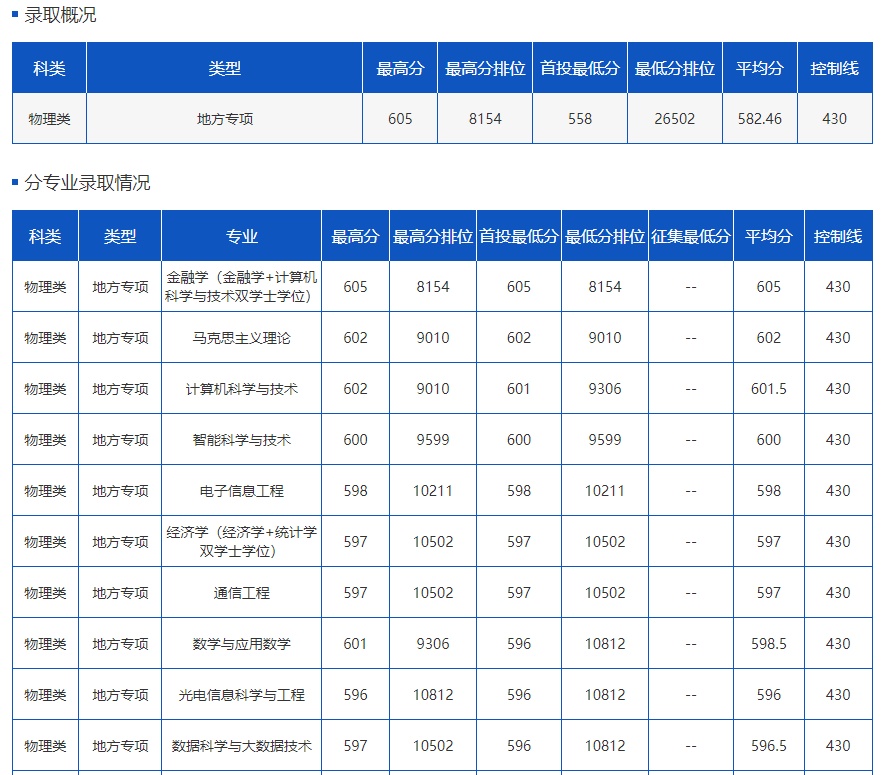
Task: Click the 平均分 header in majors table
Action: [x=769, y=236]
